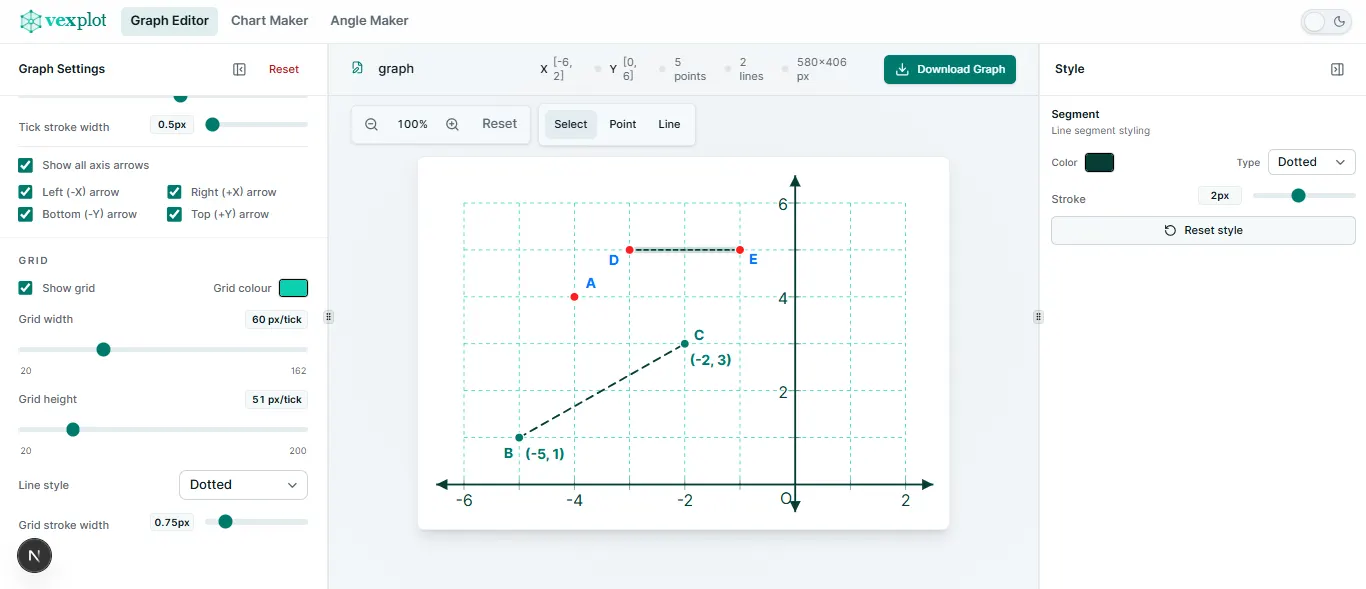Screen dimensions: 1366x589
Task: Toggle Bottom (-Y) arrow checkbox
Action: click(26, 214)
